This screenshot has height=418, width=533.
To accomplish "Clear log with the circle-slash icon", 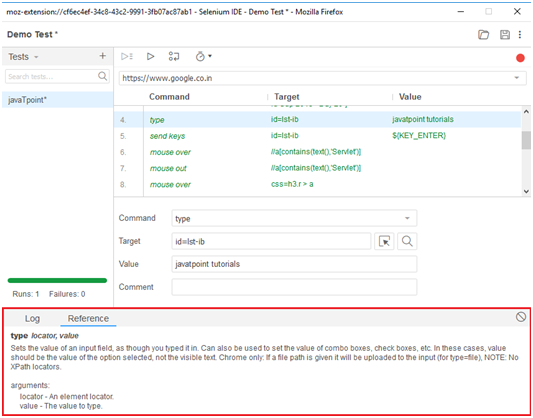I will (521, 317).
